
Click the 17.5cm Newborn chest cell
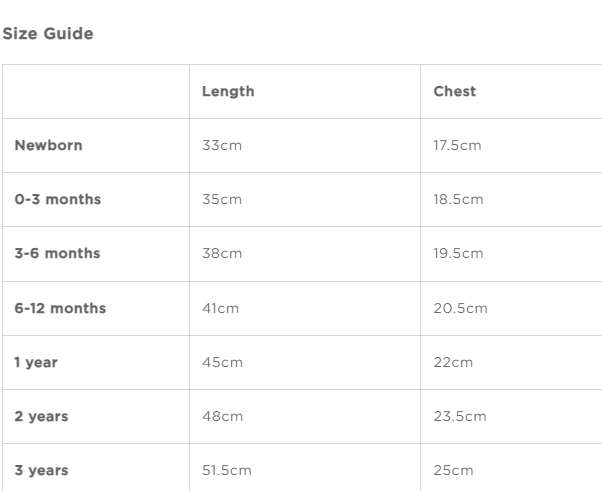[457, 145]
